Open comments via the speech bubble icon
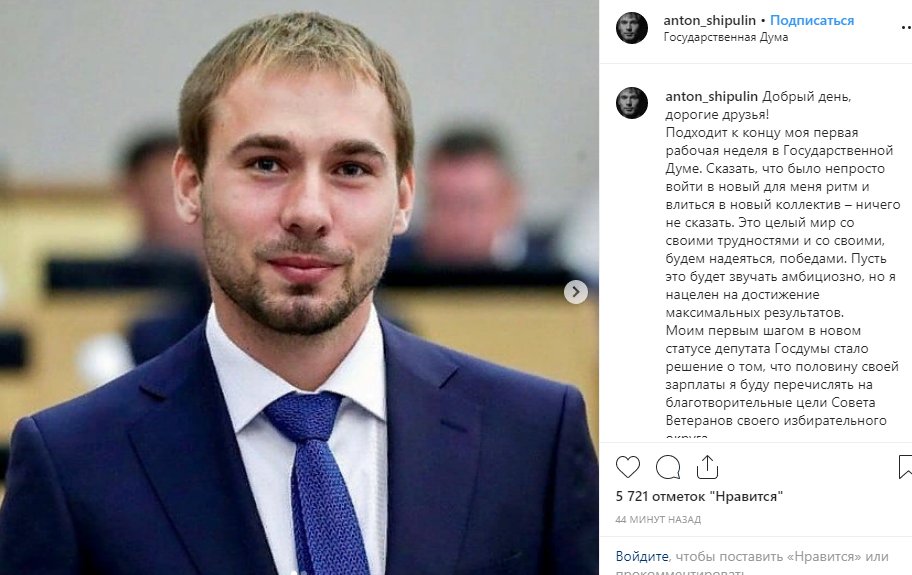The height and width of the screenshot is (575, 912). tap(668, 467)
